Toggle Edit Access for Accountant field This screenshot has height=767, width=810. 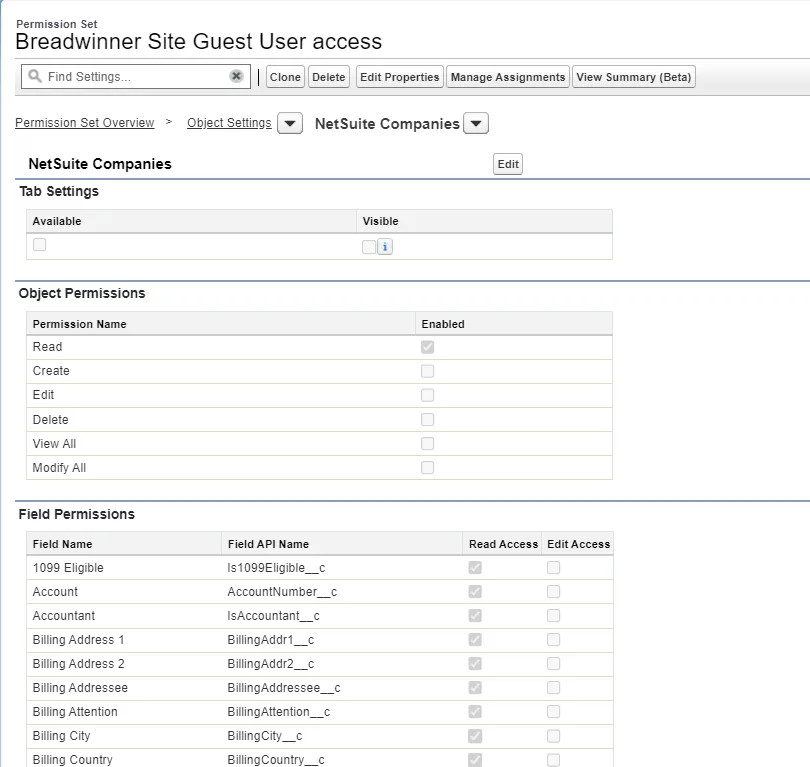coord(553,616)
